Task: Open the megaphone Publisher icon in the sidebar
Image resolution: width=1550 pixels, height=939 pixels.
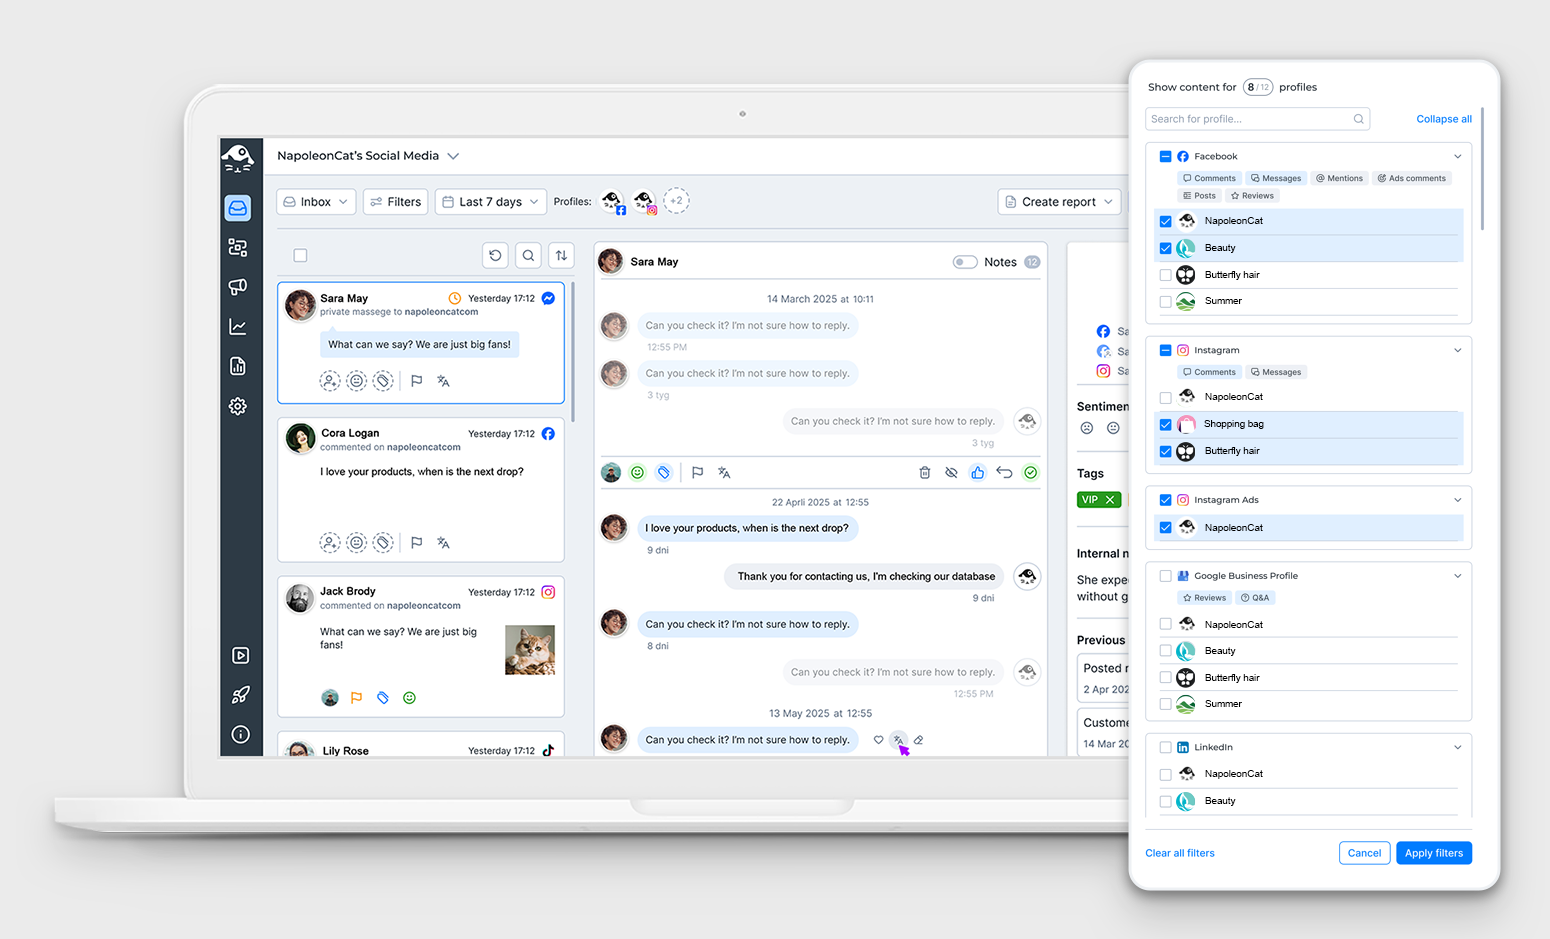Action: (x=238, y=287)
